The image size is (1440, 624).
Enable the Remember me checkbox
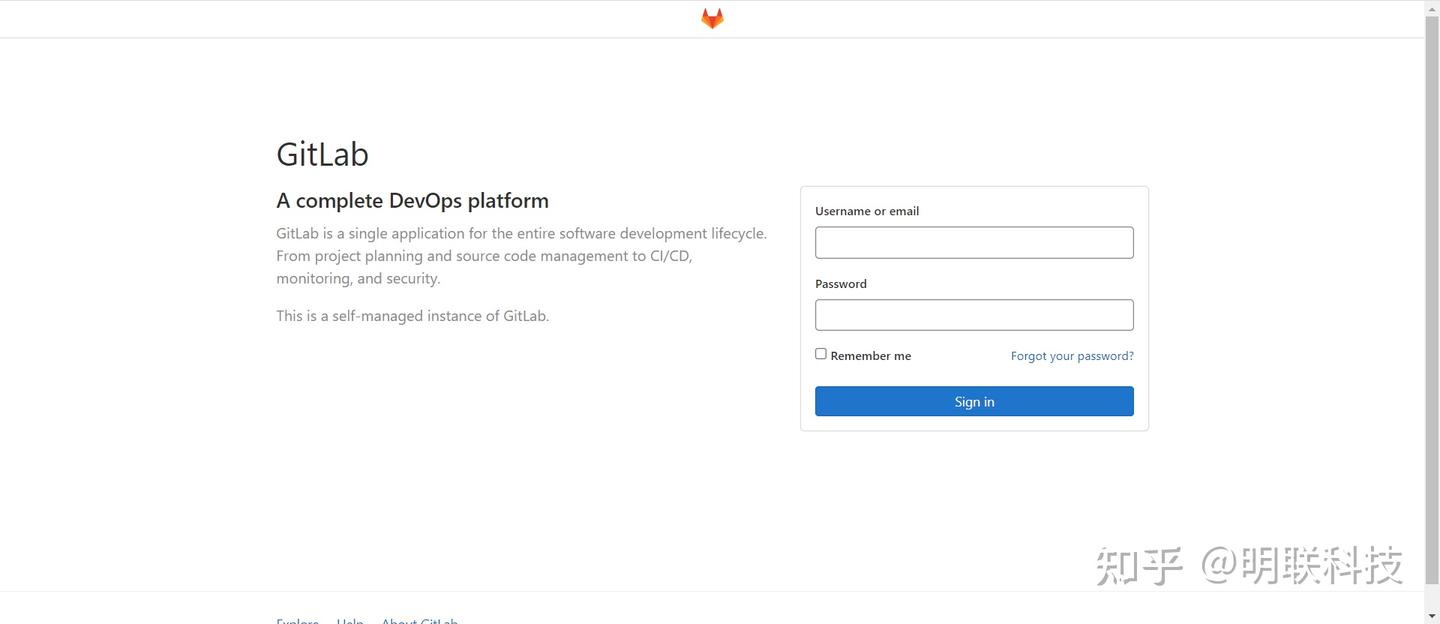point(821,354)
